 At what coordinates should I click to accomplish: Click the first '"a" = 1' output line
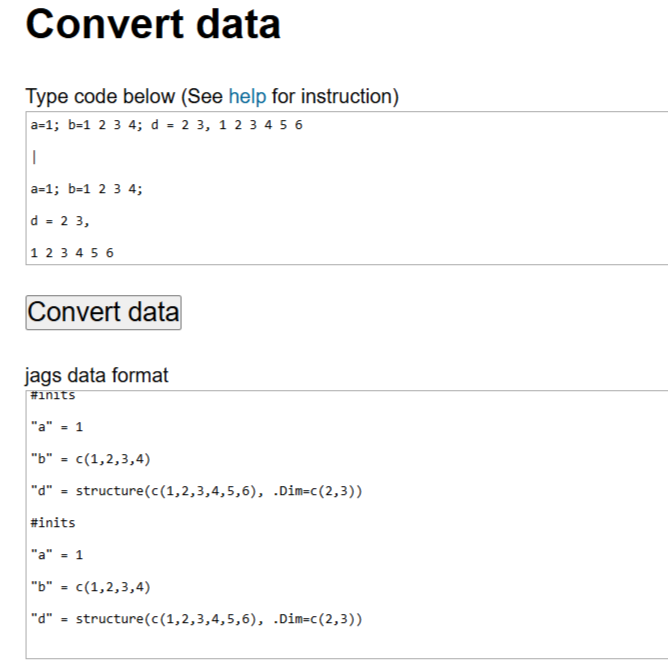coord(57,427)
